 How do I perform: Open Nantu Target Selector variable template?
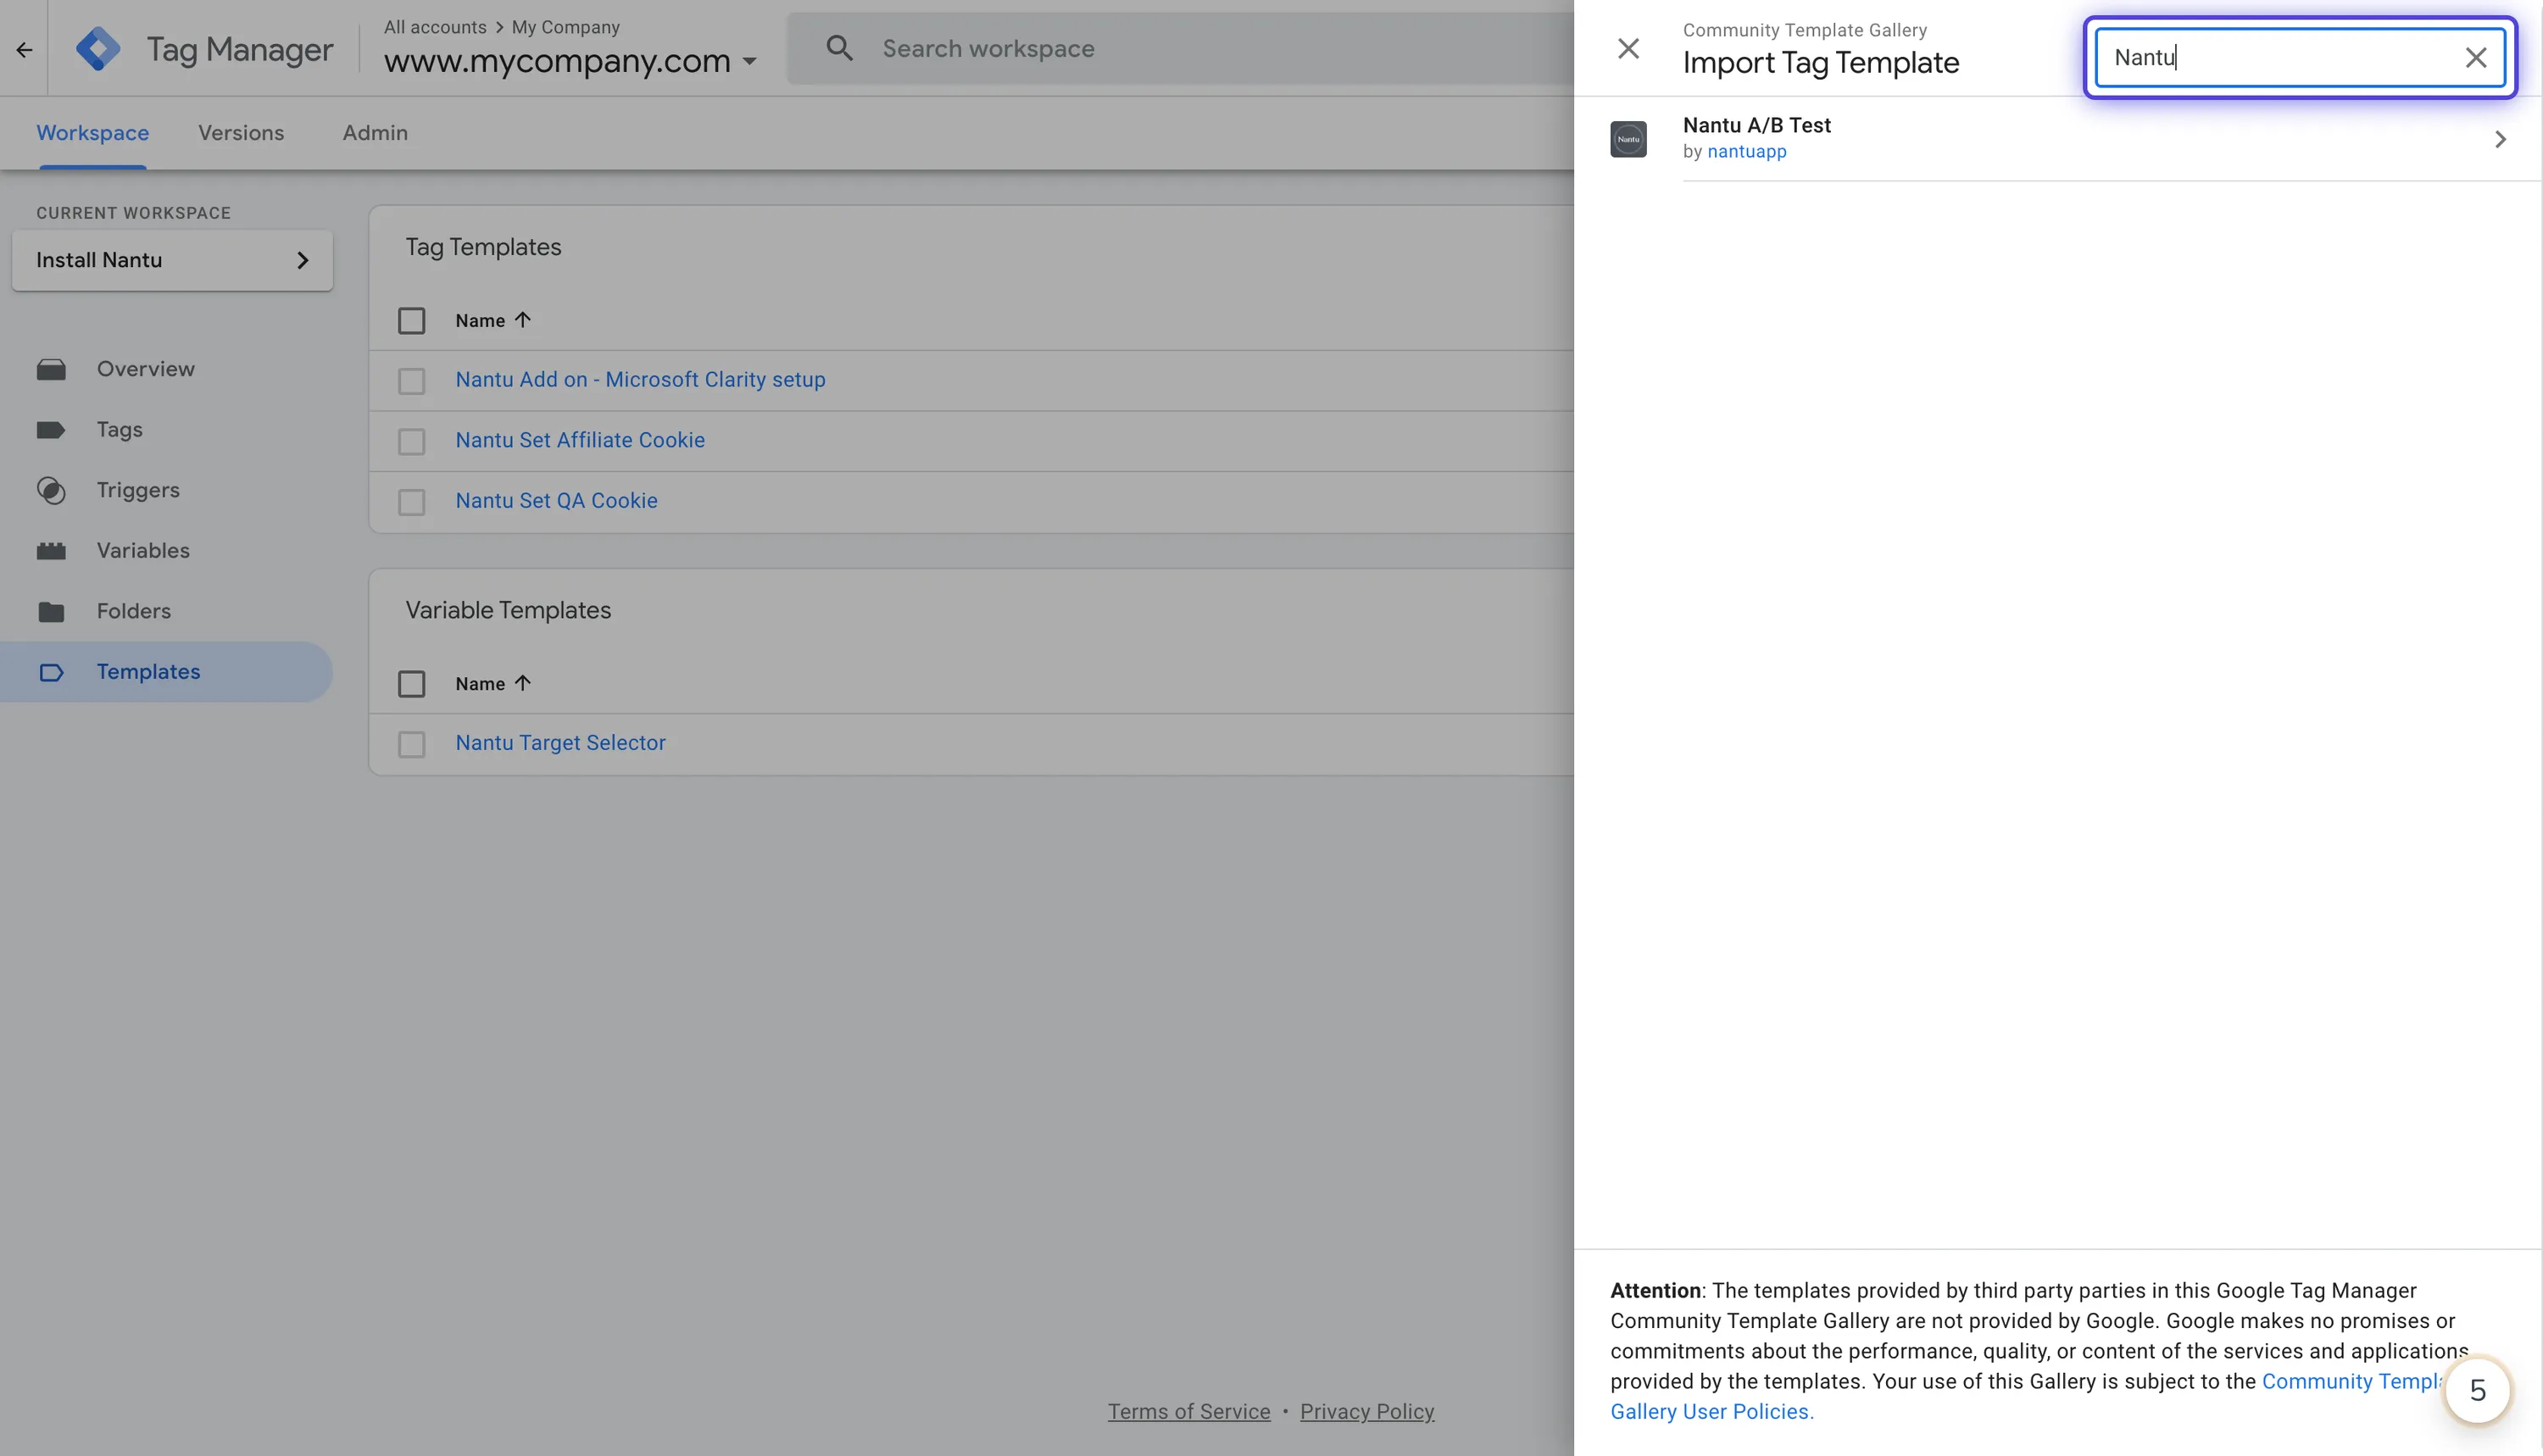pos(560,743)
